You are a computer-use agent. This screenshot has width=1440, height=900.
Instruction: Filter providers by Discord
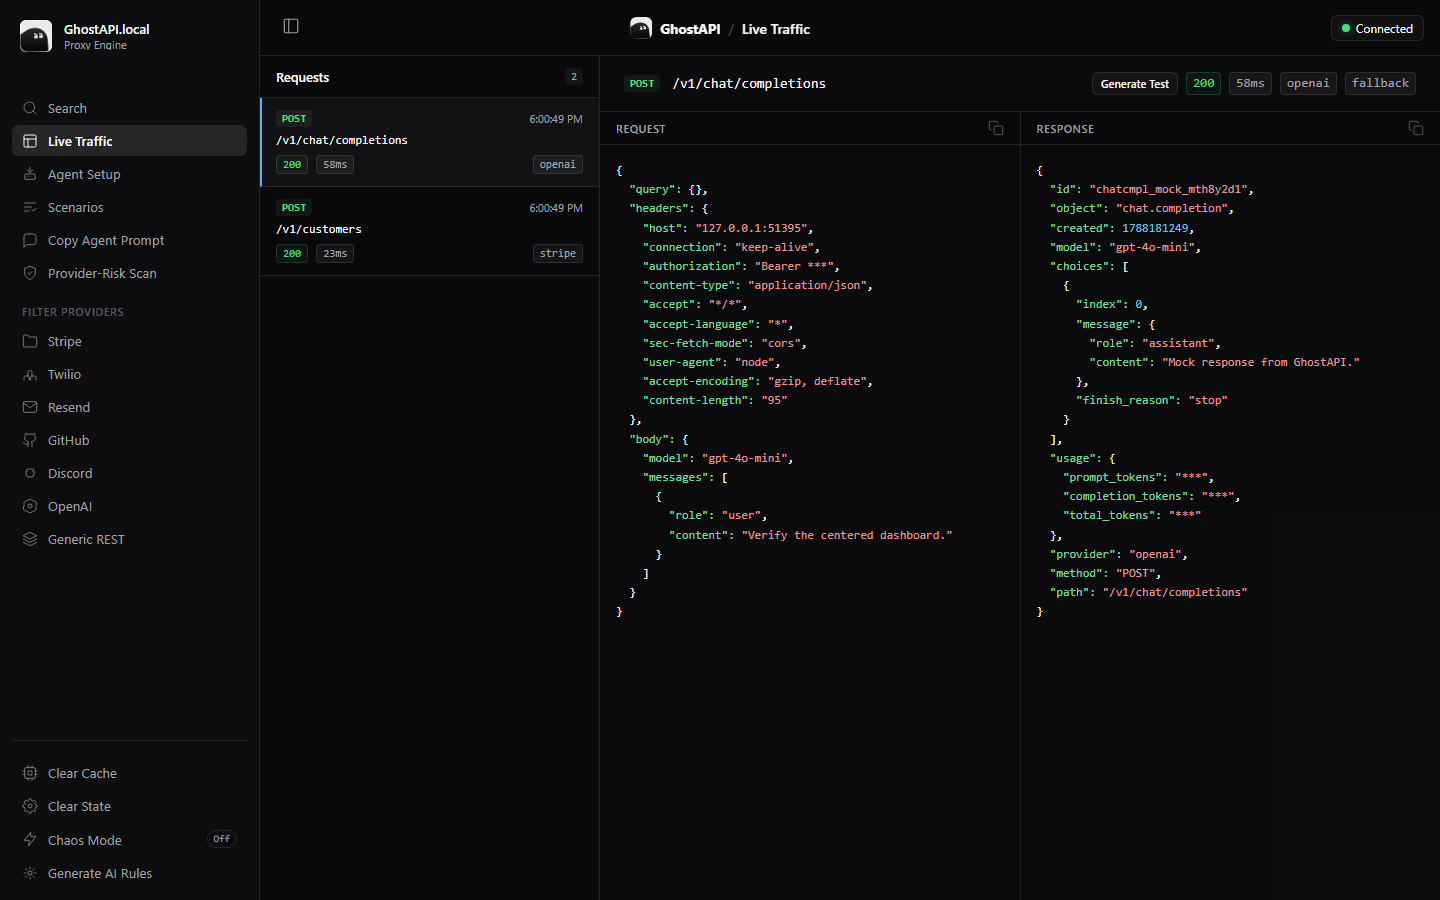click(x=129, y=473)
